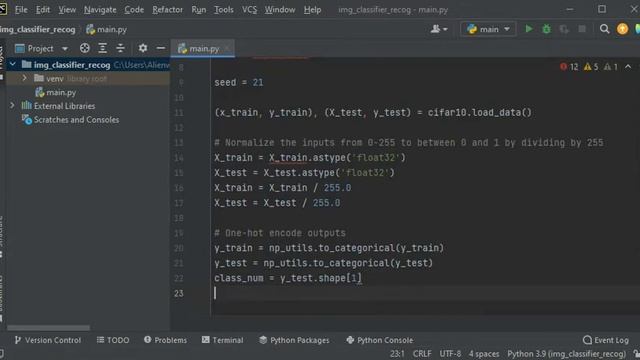Click class_num = y_test.shape[1] line

click(288, 278)
